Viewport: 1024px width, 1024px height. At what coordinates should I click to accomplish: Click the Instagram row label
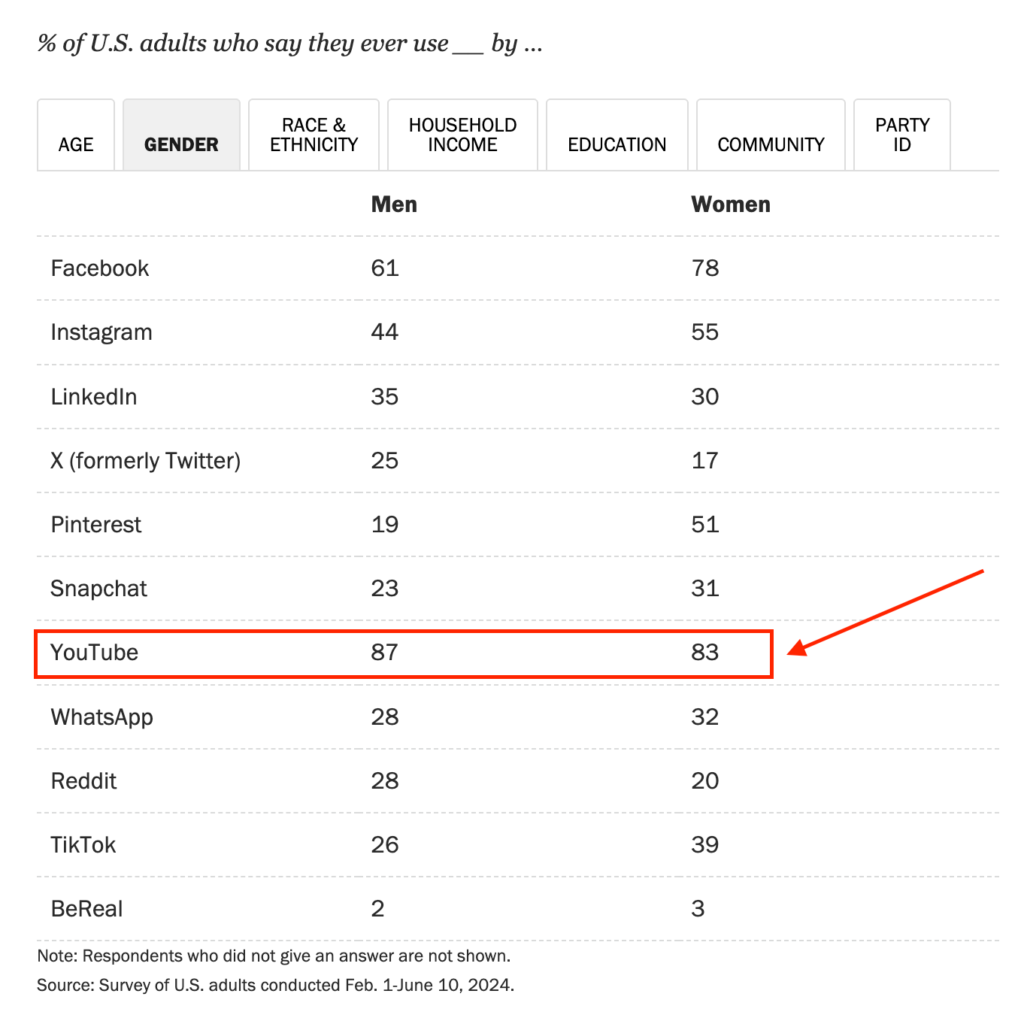click(101, 332)
